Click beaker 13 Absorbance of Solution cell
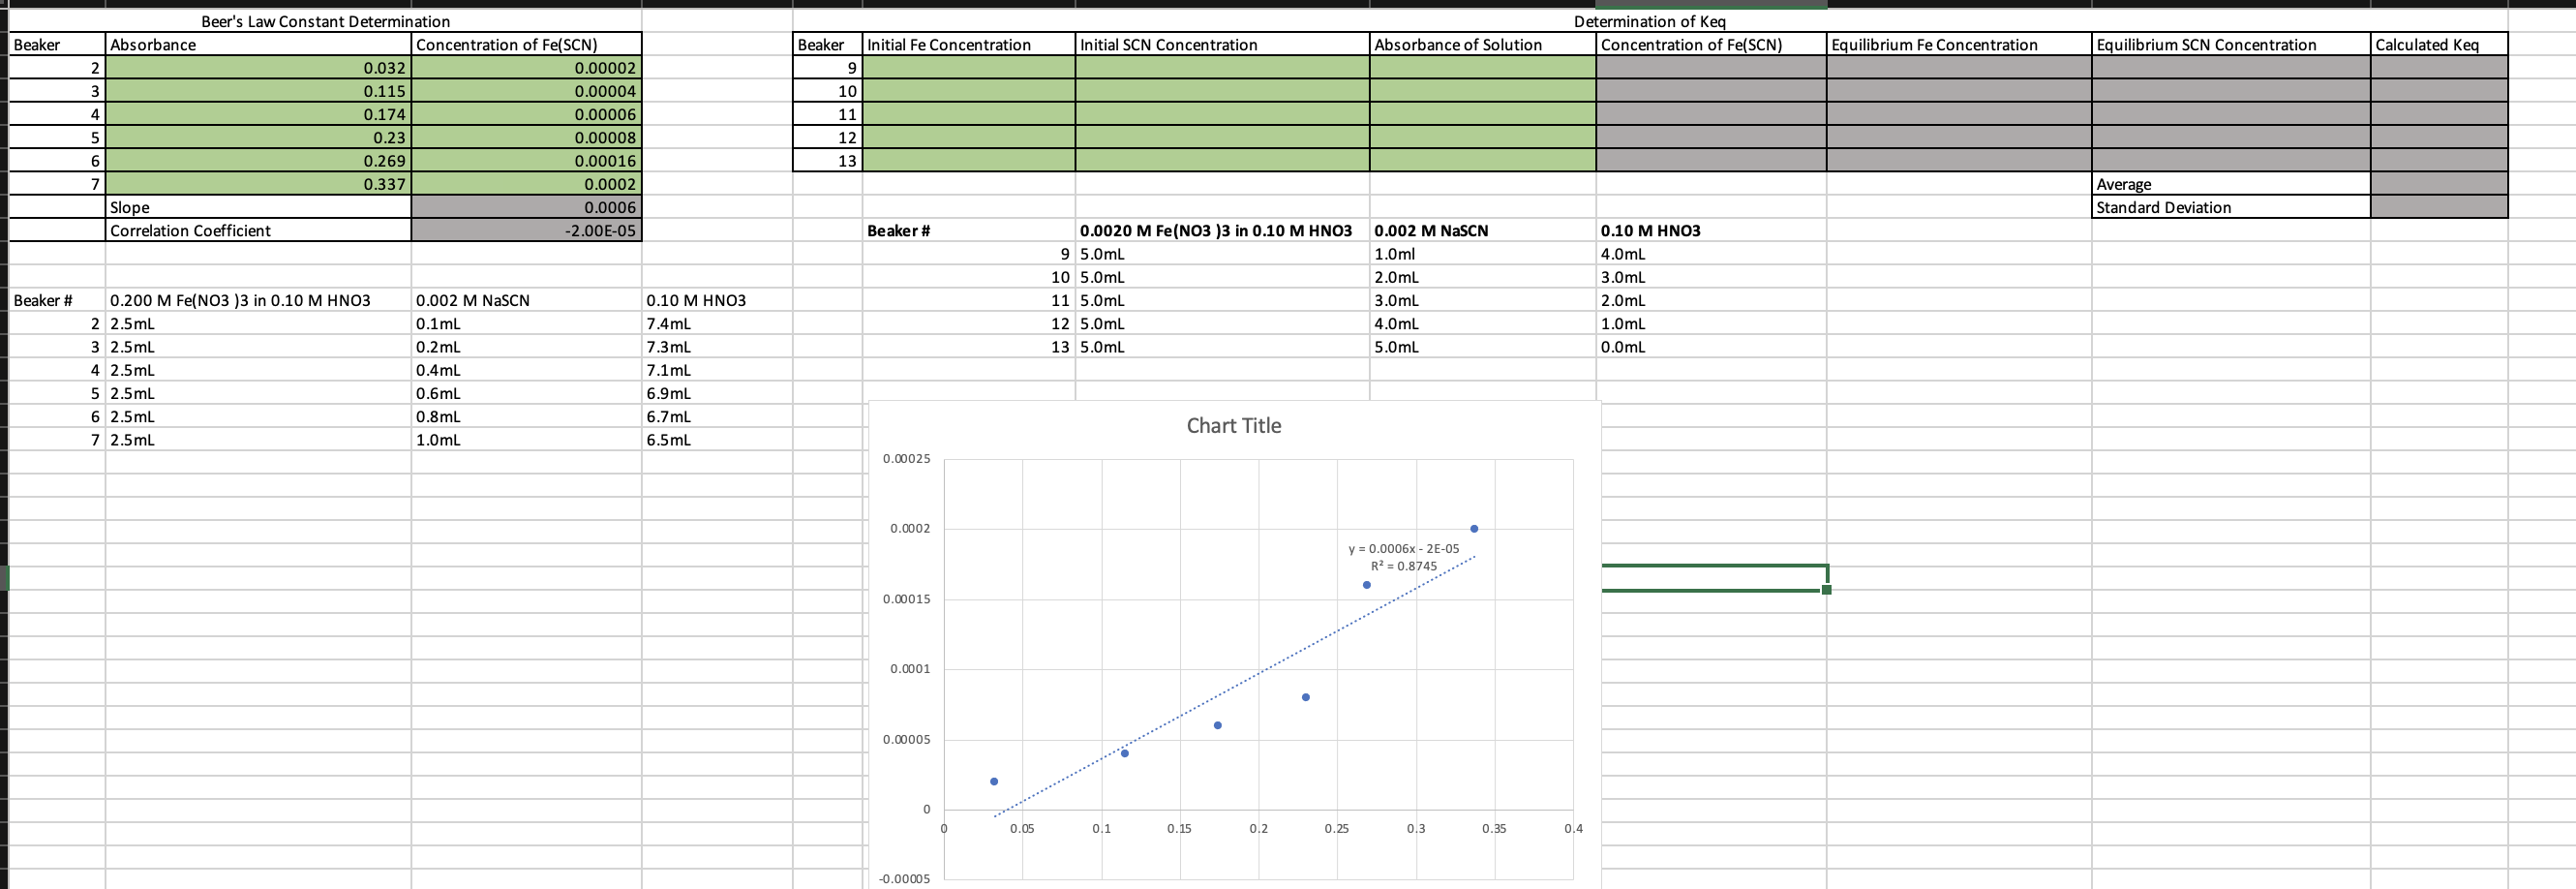Viewport: 2576px width, 889px height. point(1482,161)
